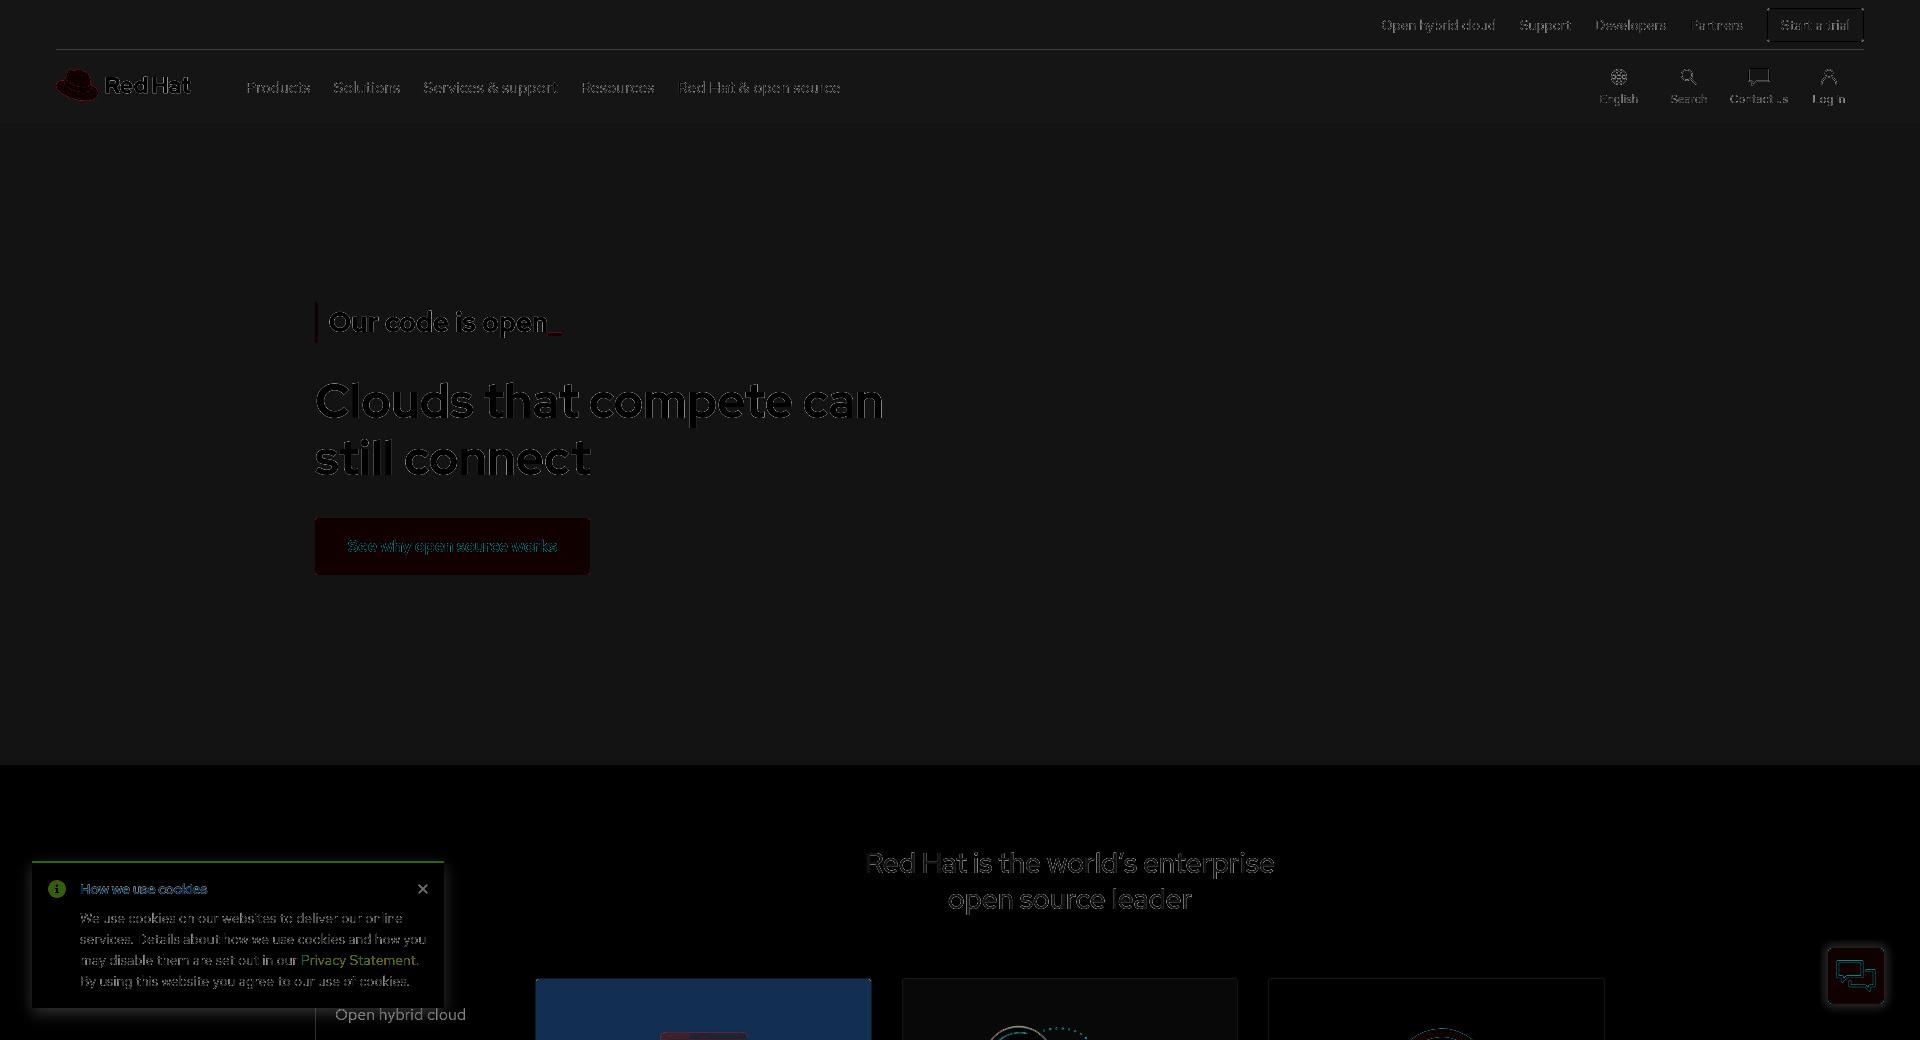Open the Open hybrid cloud top link
This screenshot has width=1920, height=1040.
(x=1438, y=25)
